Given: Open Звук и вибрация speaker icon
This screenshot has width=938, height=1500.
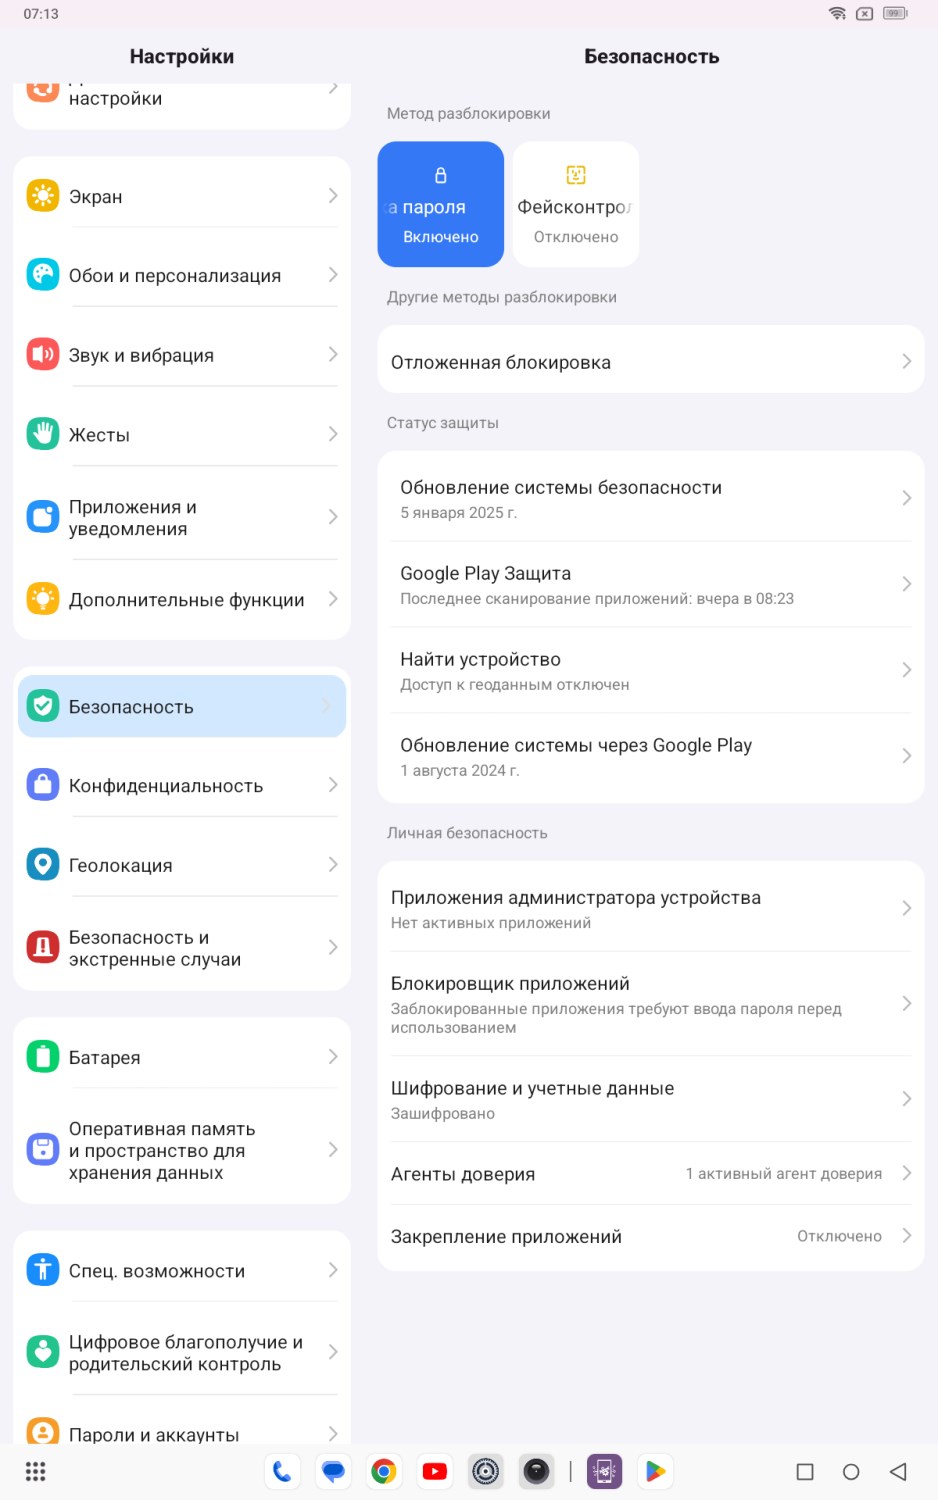Looking at the screenshot, I should (42, 355).
